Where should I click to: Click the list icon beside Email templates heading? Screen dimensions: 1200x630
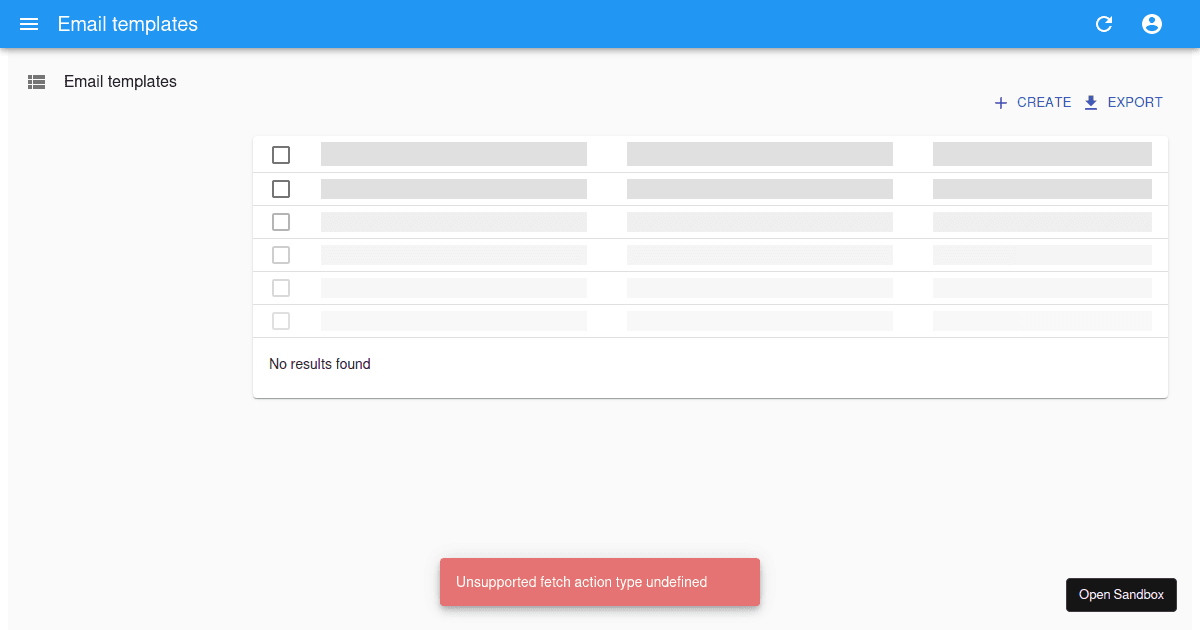[36, 81]
